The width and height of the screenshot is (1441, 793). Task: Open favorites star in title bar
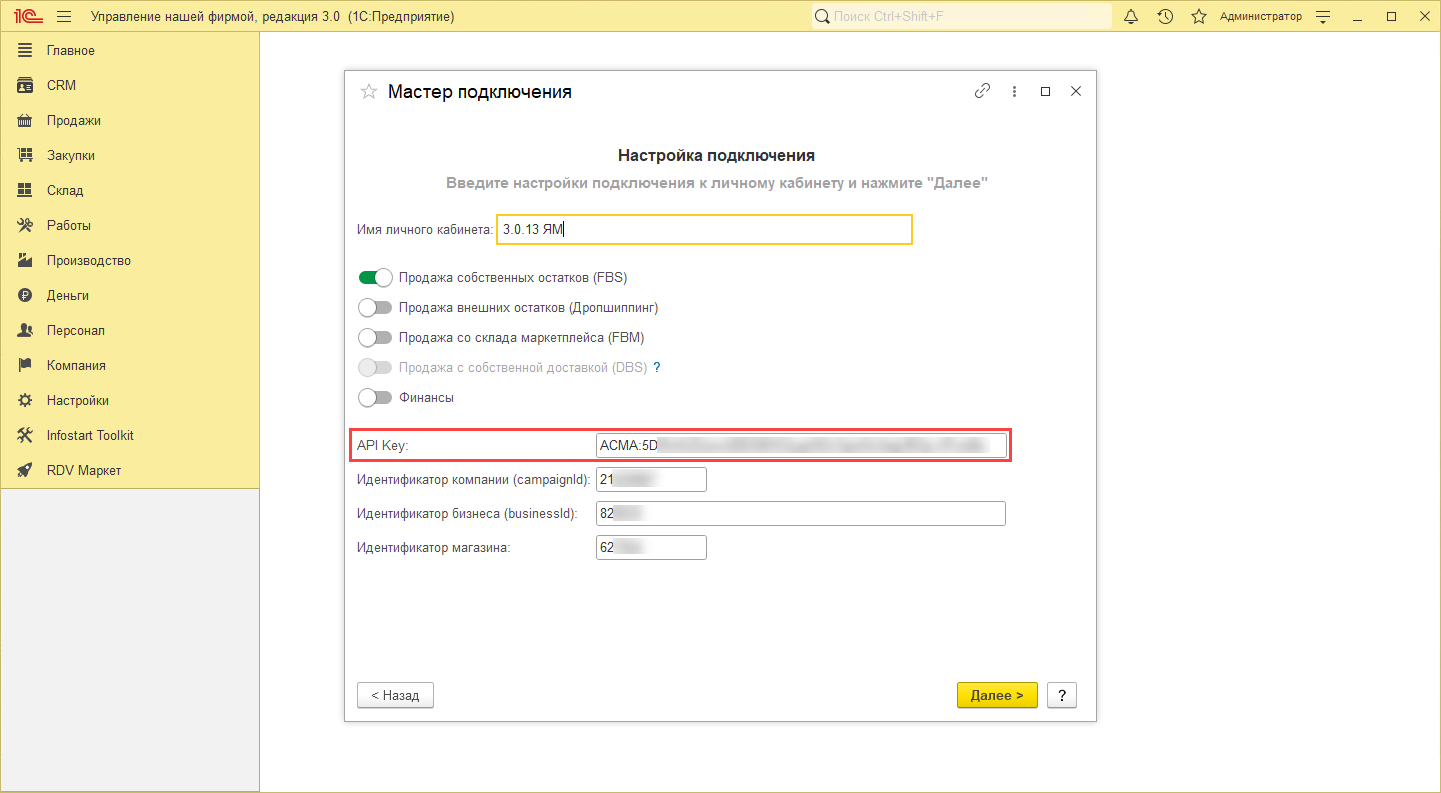pyautogui.click(x=1198, y=16)
